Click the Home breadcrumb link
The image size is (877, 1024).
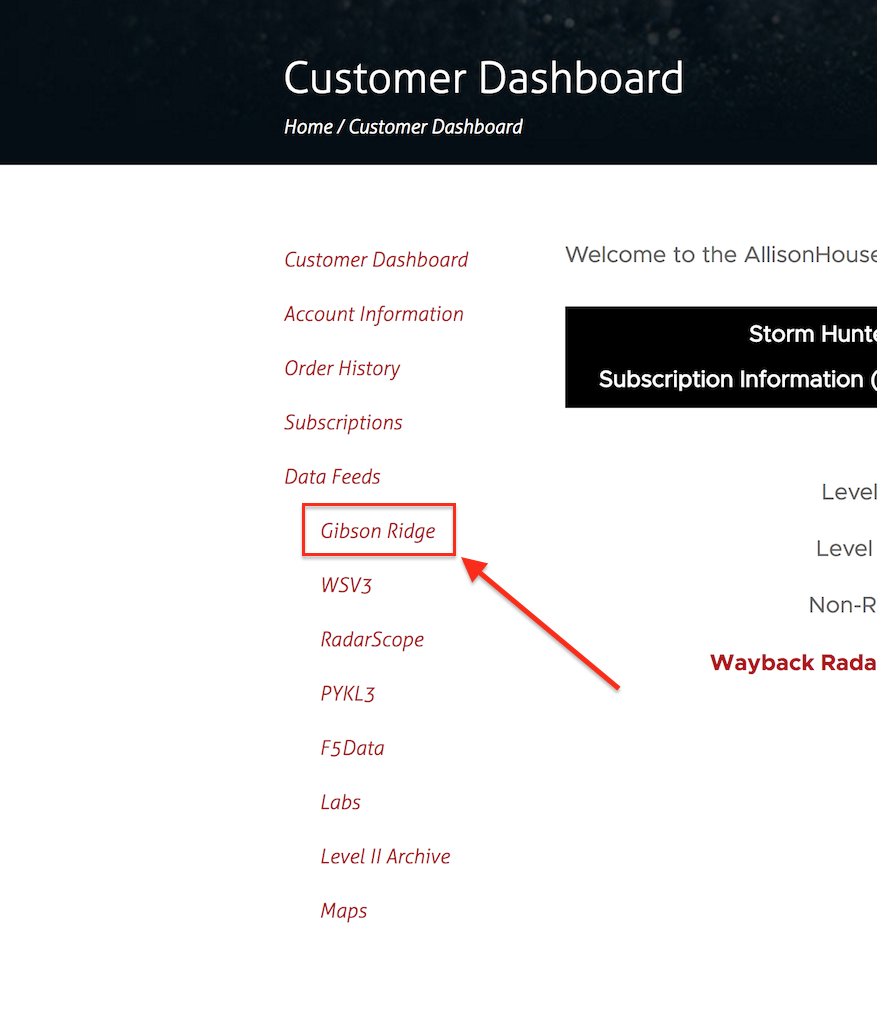[x=308, y=127]
